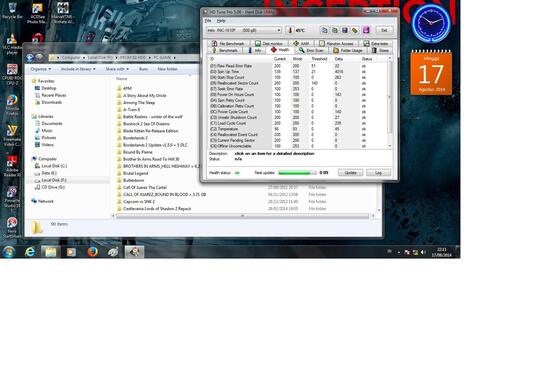540x366 pixels.
Task: Switch to the Benchmark tab
Action: tap(225, 50)
